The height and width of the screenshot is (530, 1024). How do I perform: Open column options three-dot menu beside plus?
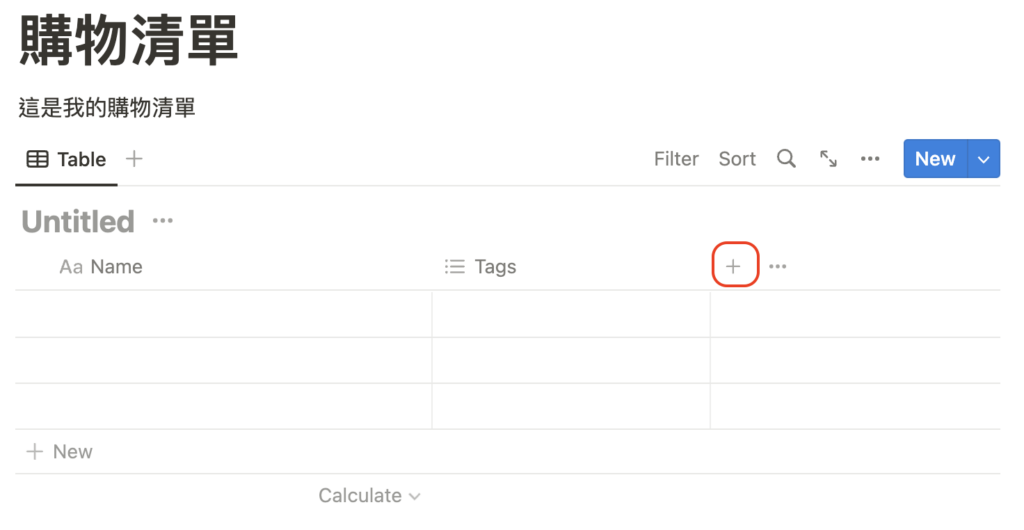point(778,267)
